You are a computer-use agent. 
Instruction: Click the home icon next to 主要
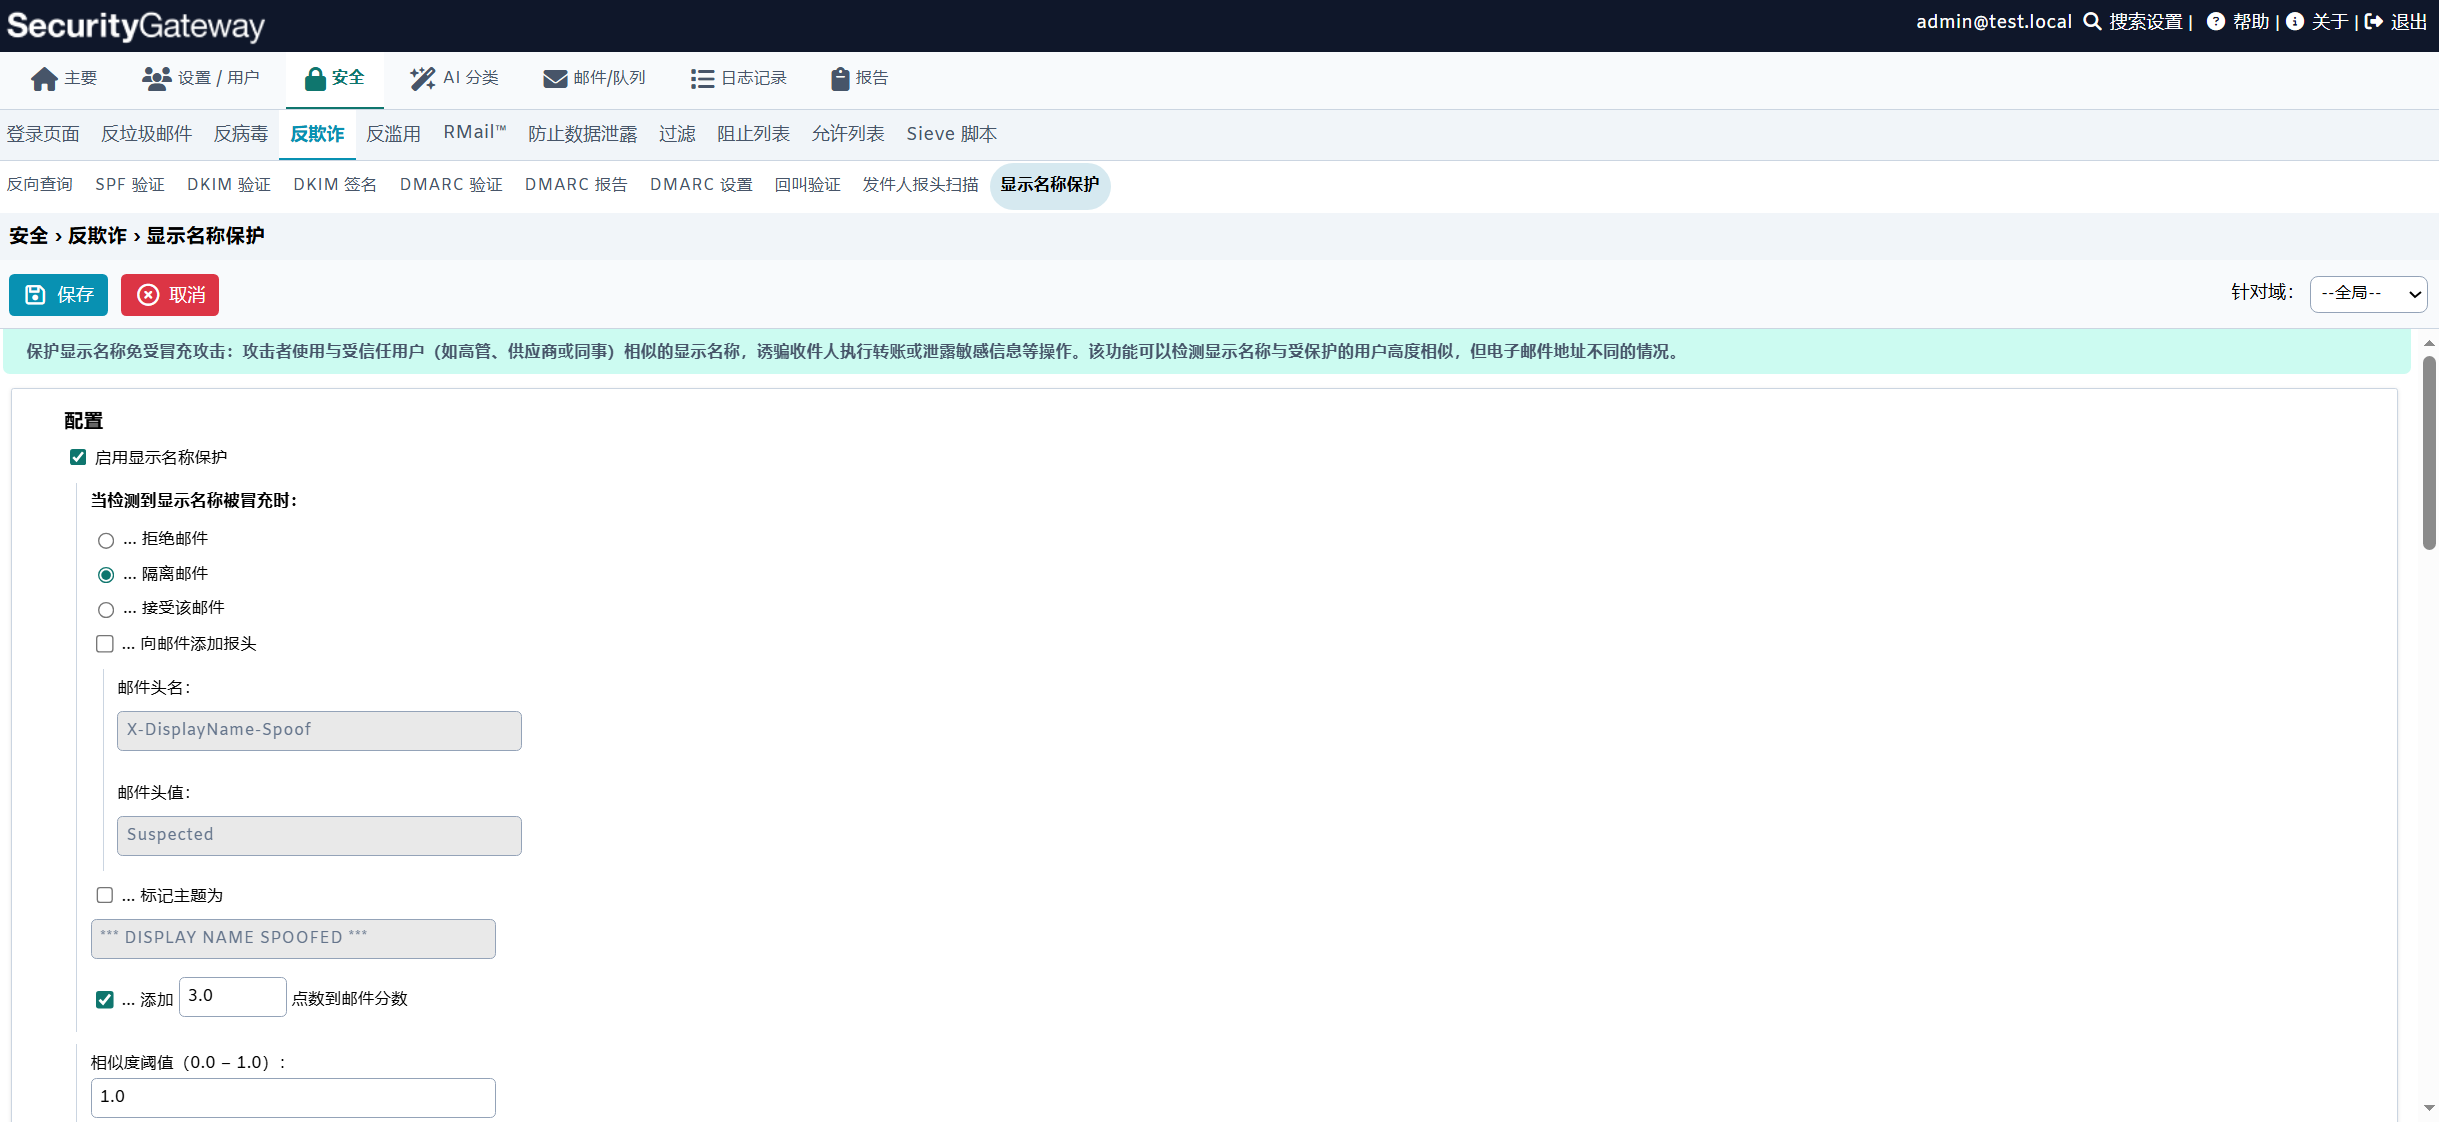(44, 78)
